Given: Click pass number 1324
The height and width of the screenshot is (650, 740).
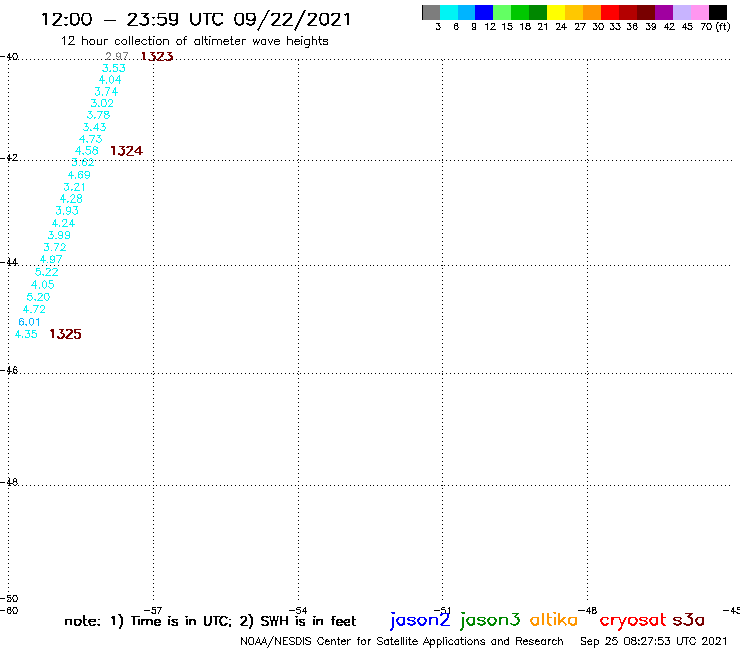Looking at the screenshot, I should point(126,151).
